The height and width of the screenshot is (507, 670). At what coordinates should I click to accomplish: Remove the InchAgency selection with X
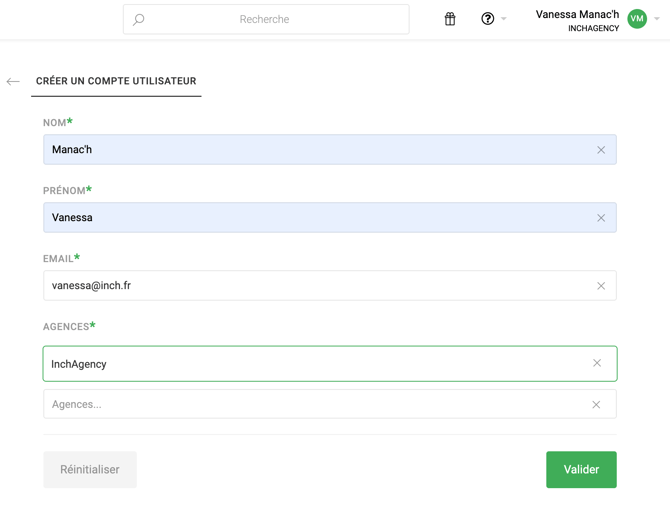tap(597, 364)
